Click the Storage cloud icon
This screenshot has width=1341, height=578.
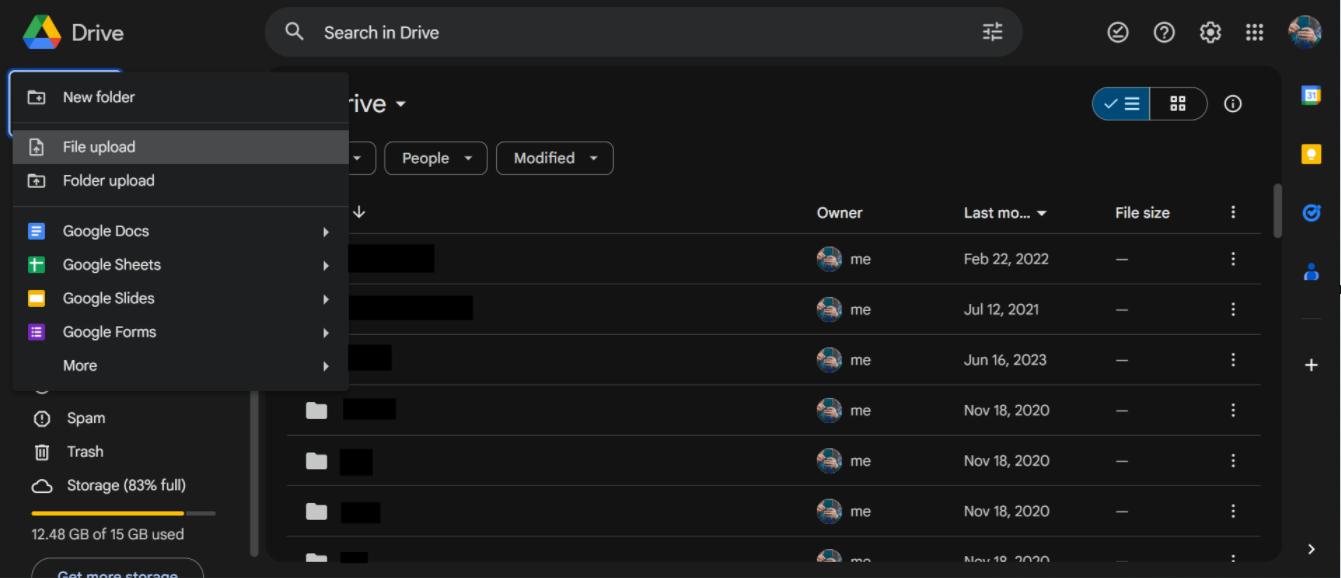(42, 486)
